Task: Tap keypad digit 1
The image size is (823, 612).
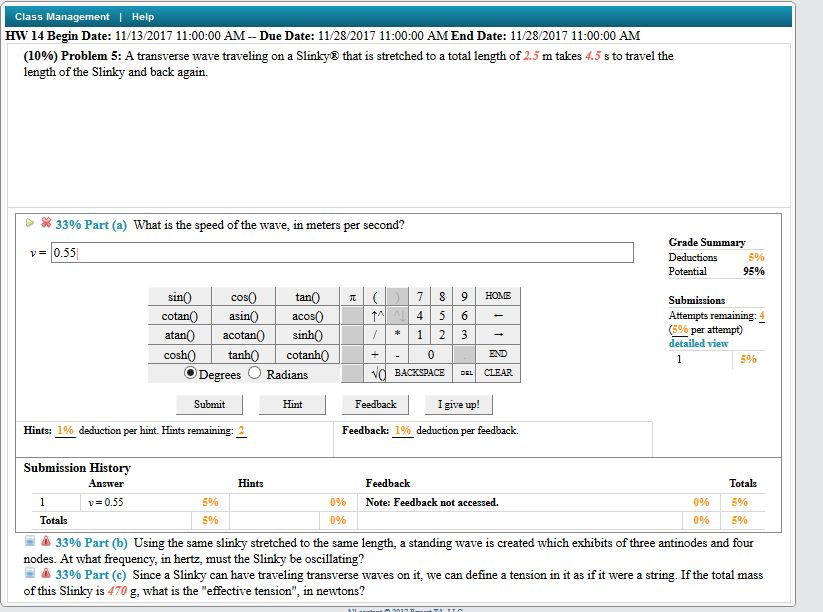Action: (420, 335)
